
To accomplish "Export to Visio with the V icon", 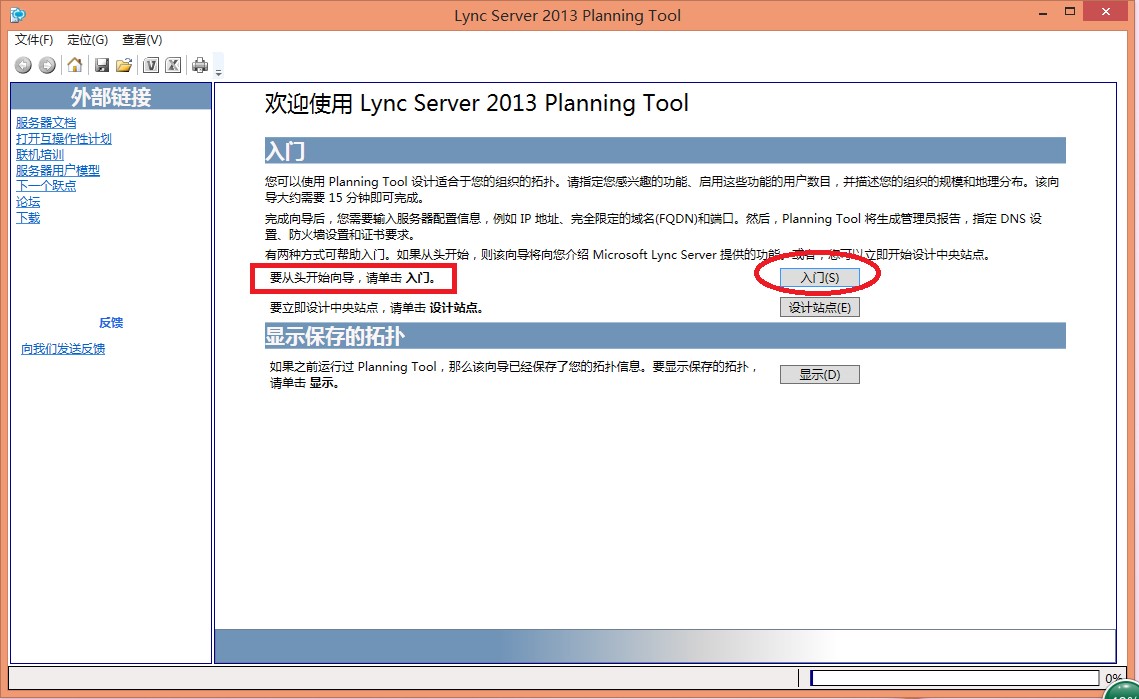I will coord(150,65).
